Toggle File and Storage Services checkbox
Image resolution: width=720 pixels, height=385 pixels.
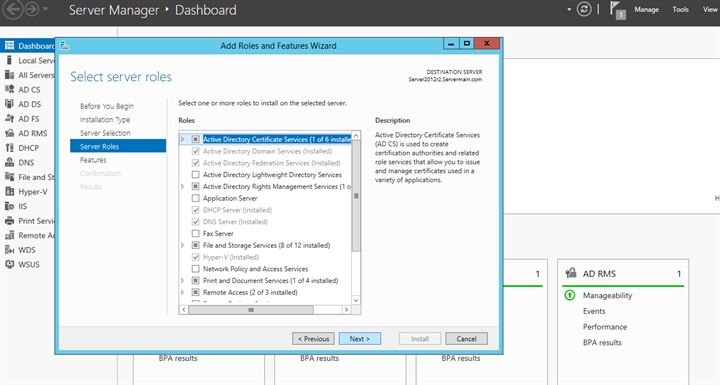pyautogui.click(x=196, y=245)
